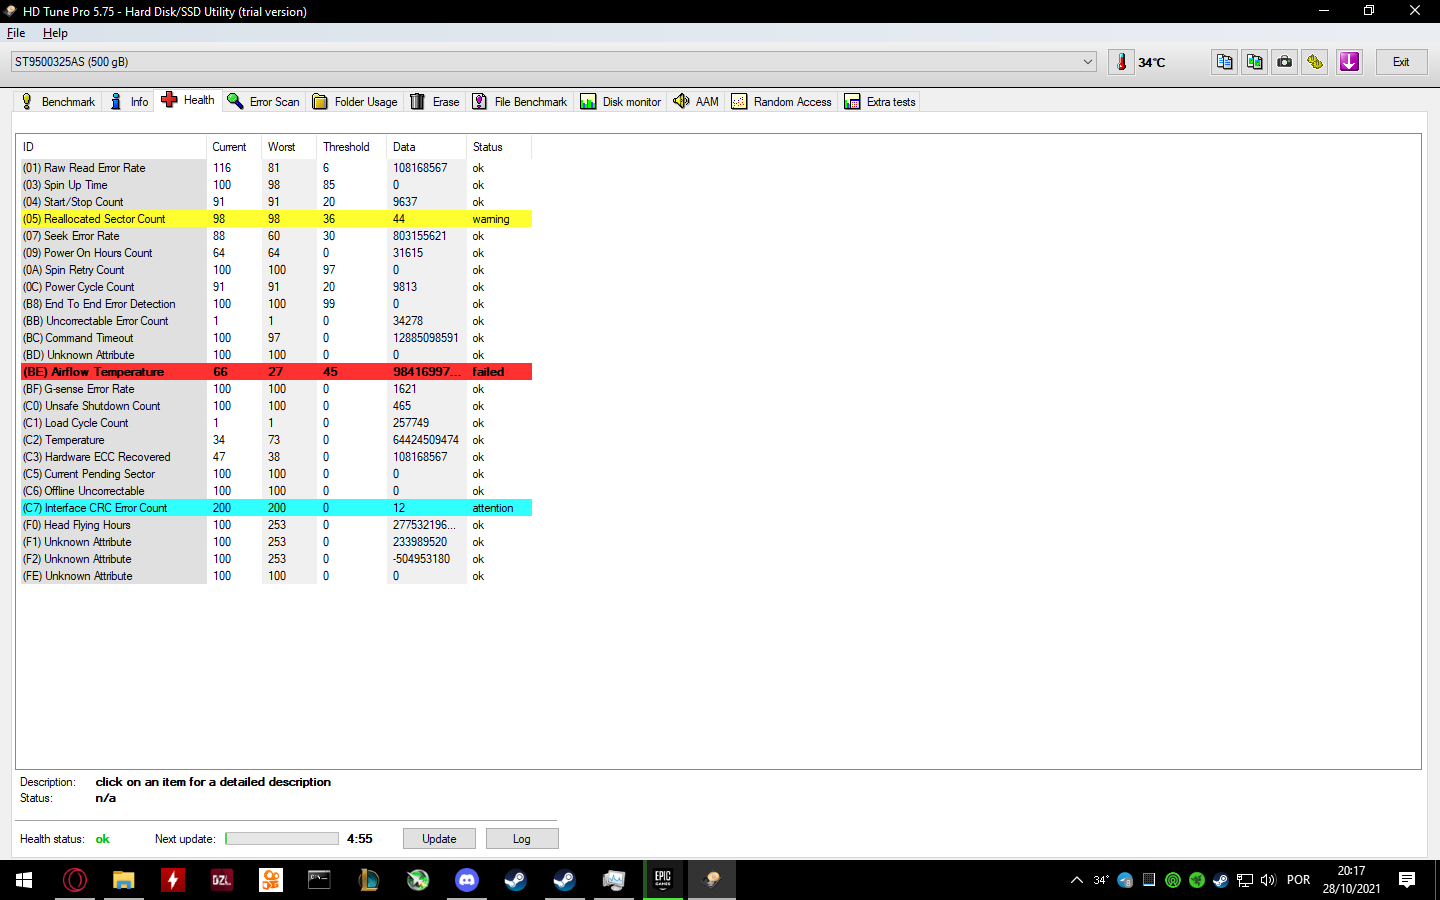The height and width of the screenshot is (900, 1440).
Task: Click the purple down-arrow toolbar icon
Action: point(1349,62)
